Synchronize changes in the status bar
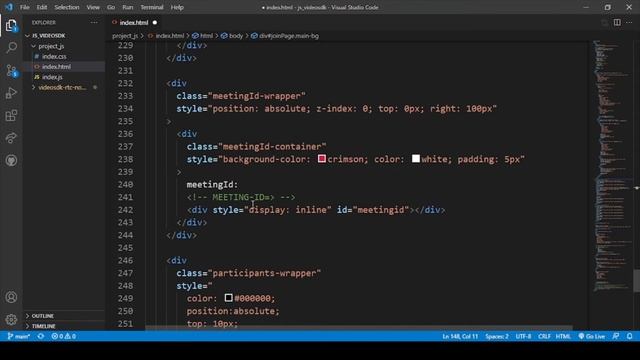This screenshot has width=640, height=360. coord(41,336)
